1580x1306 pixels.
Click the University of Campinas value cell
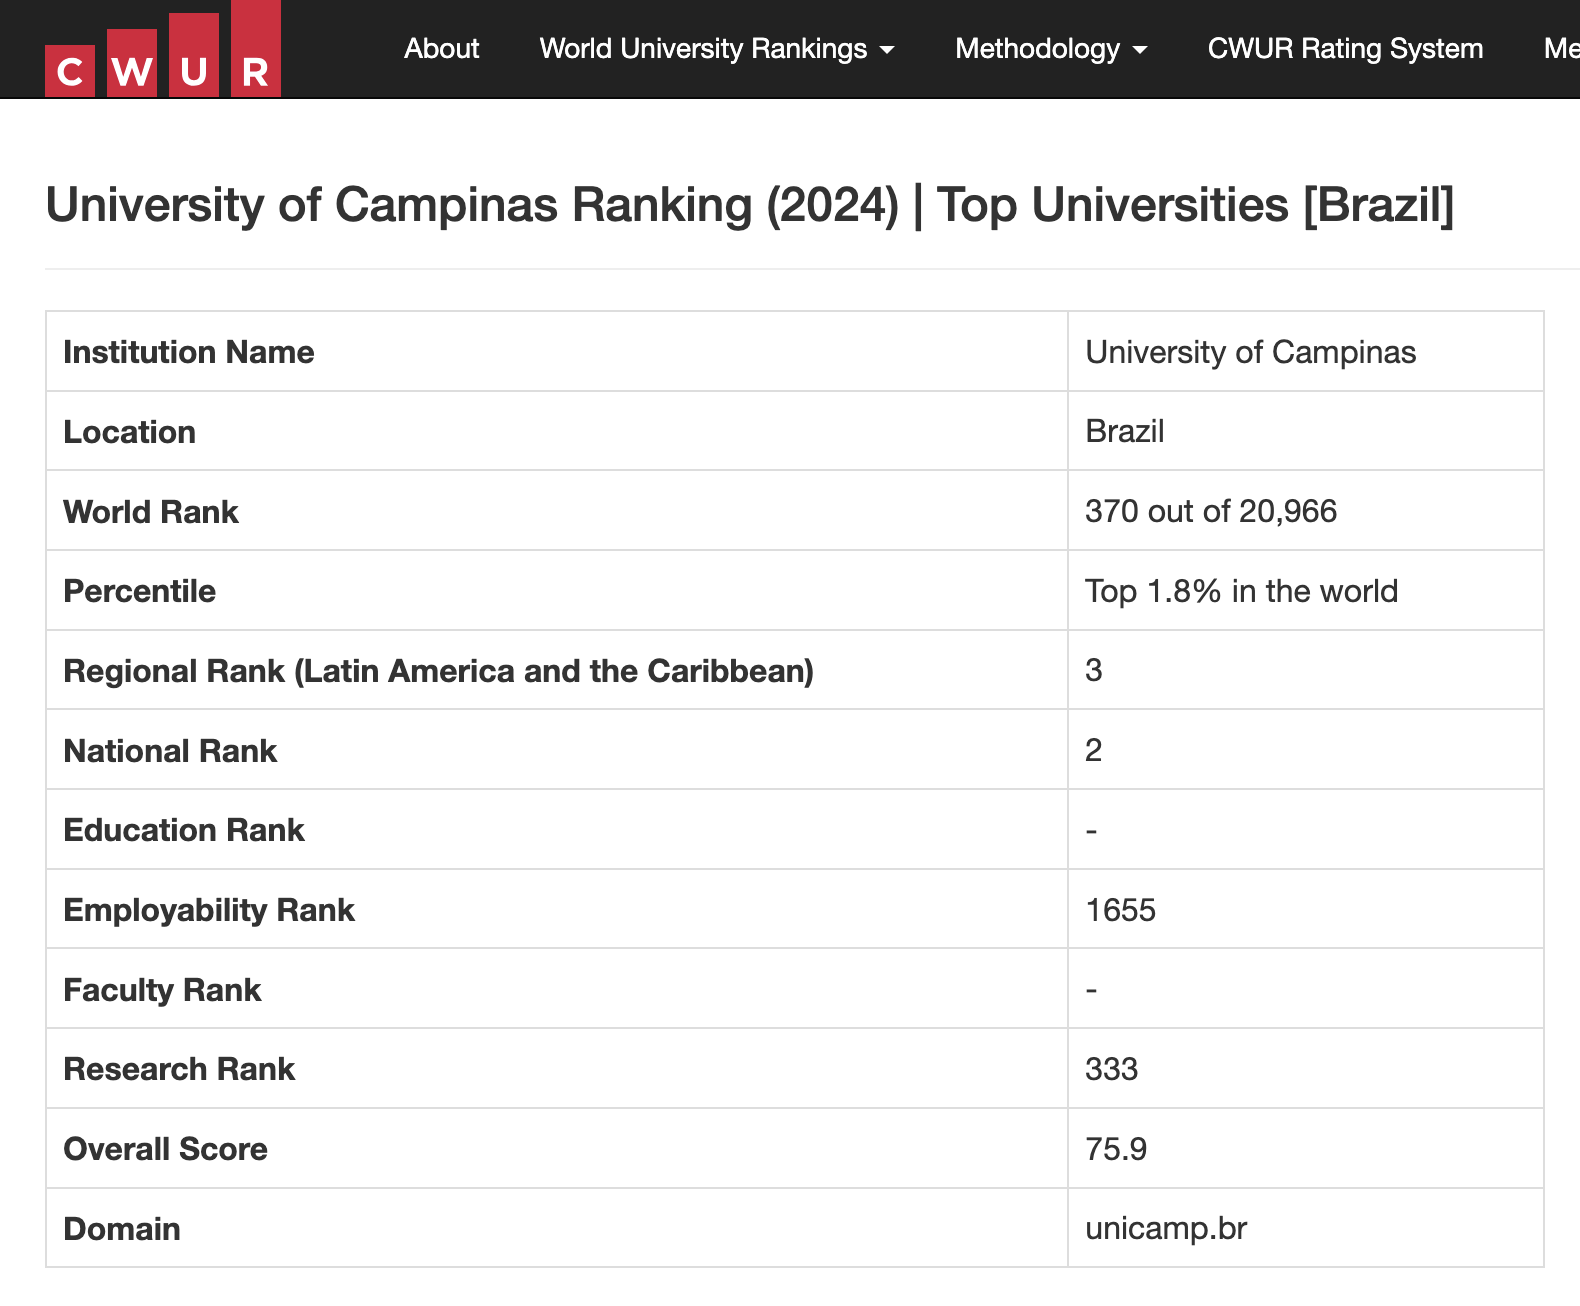(1250, 352)
